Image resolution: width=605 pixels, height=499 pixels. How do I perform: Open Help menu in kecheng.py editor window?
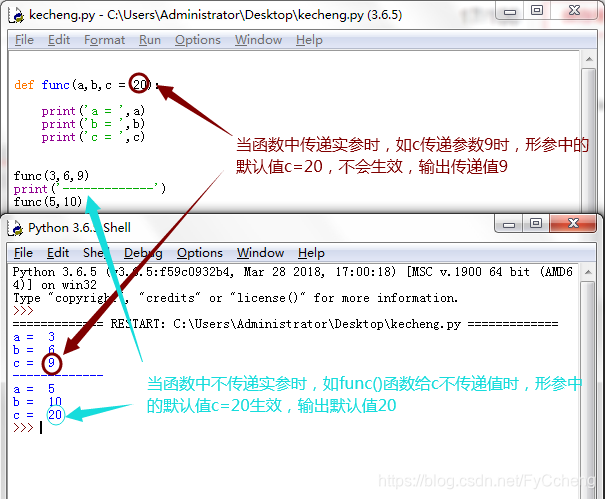click(x=309, y=40)
